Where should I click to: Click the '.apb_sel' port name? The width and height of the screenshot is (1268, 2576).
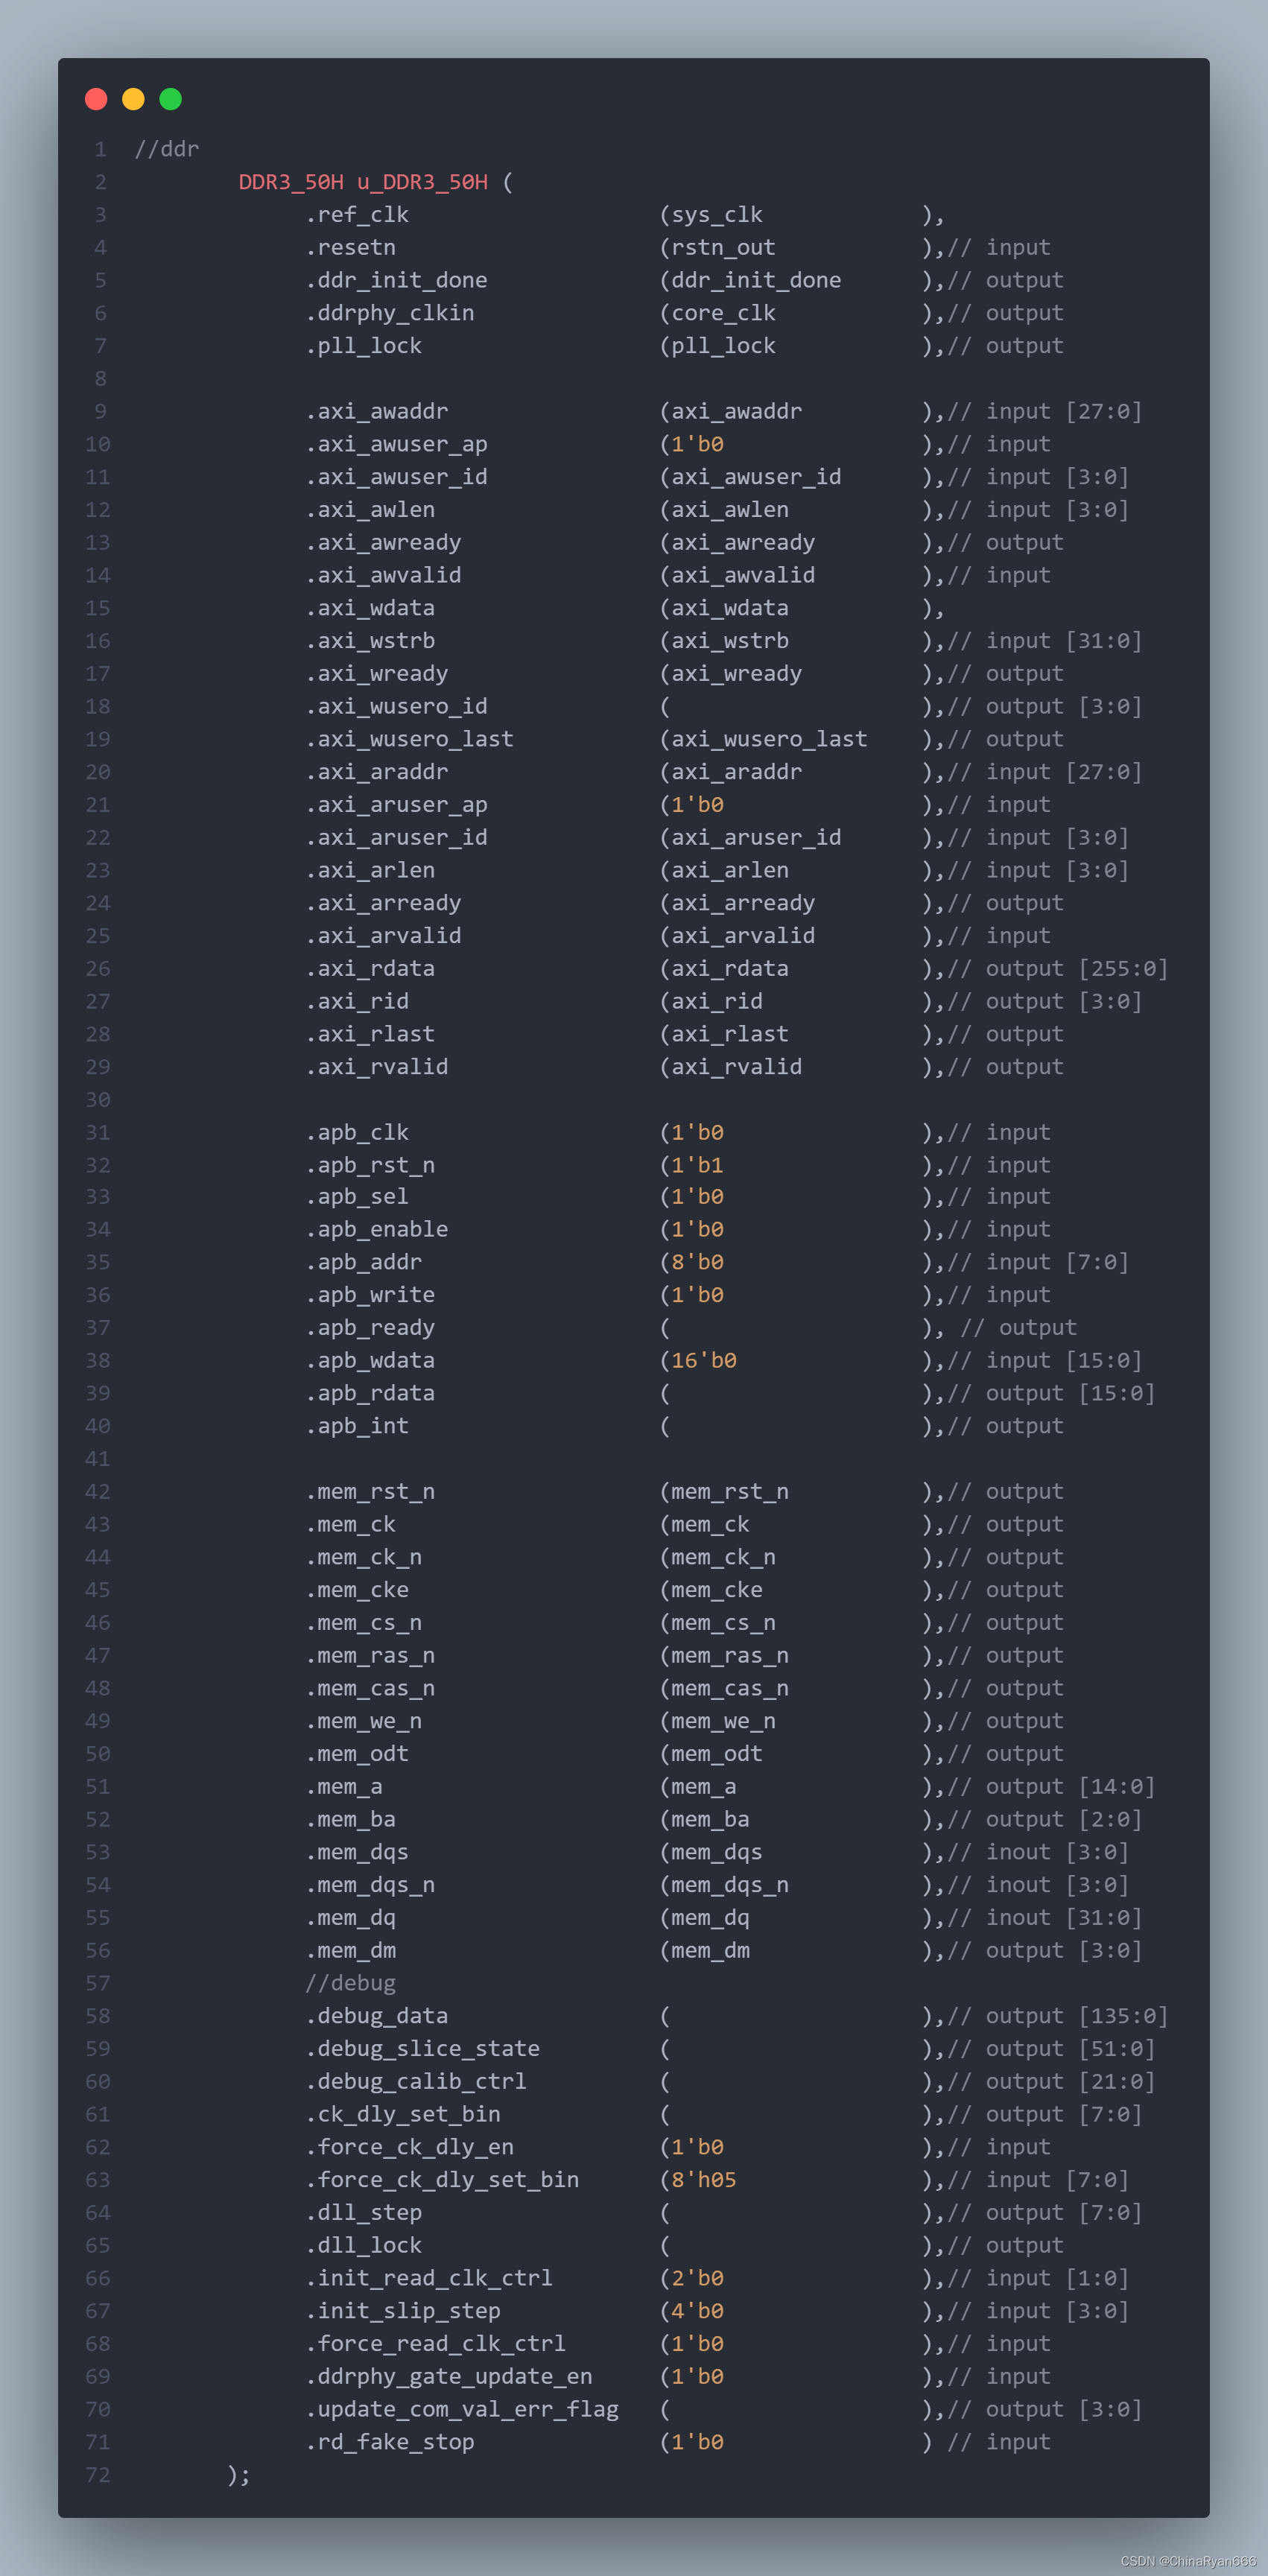pyautogui.click(x=357, y=1197)
